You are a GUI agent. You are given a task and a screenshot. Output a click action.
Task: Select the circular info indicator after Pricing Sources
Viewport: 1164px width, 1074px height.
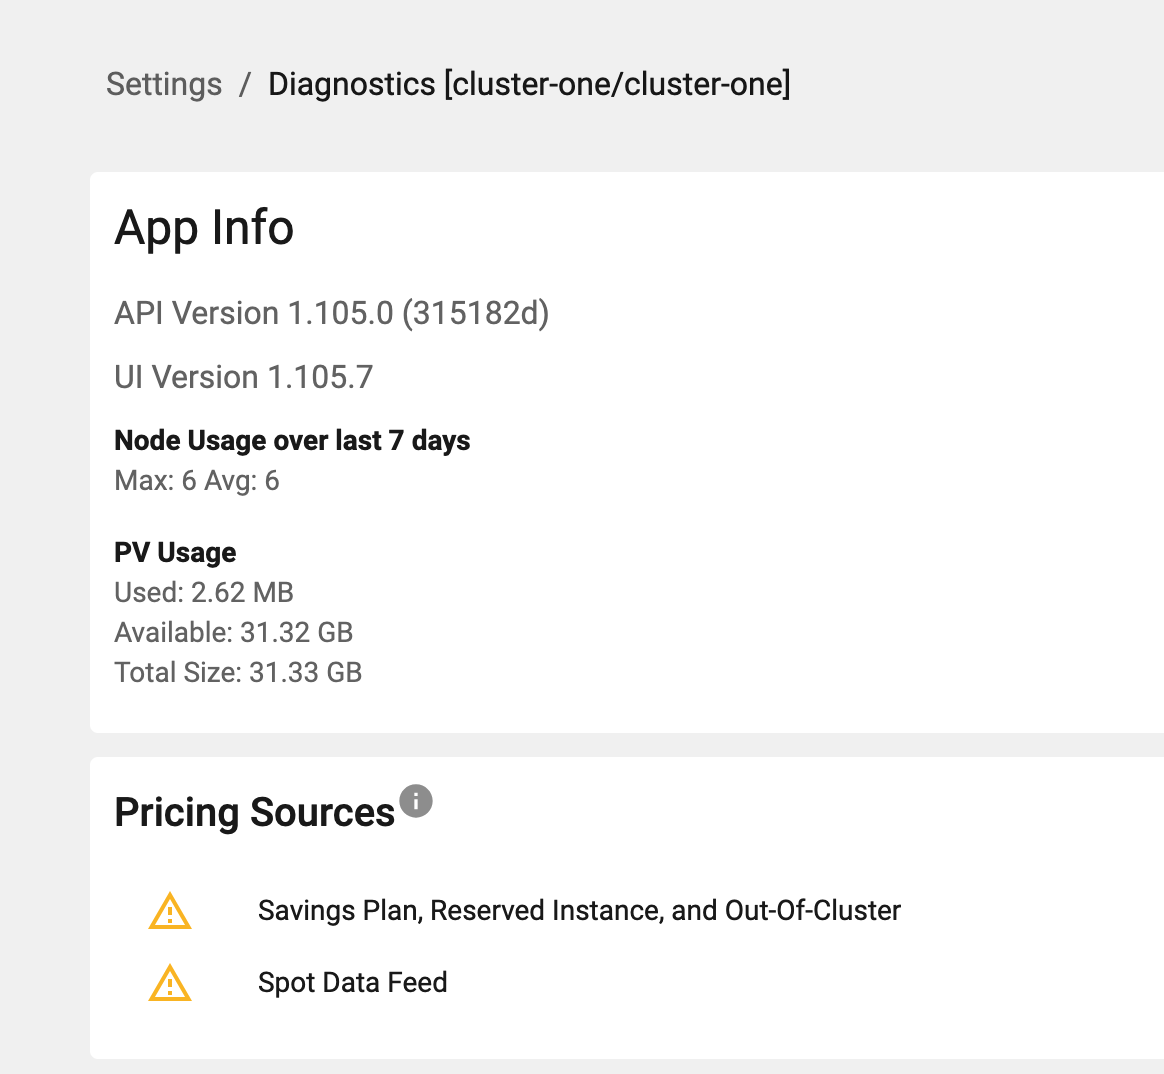[x=416, y=800]
